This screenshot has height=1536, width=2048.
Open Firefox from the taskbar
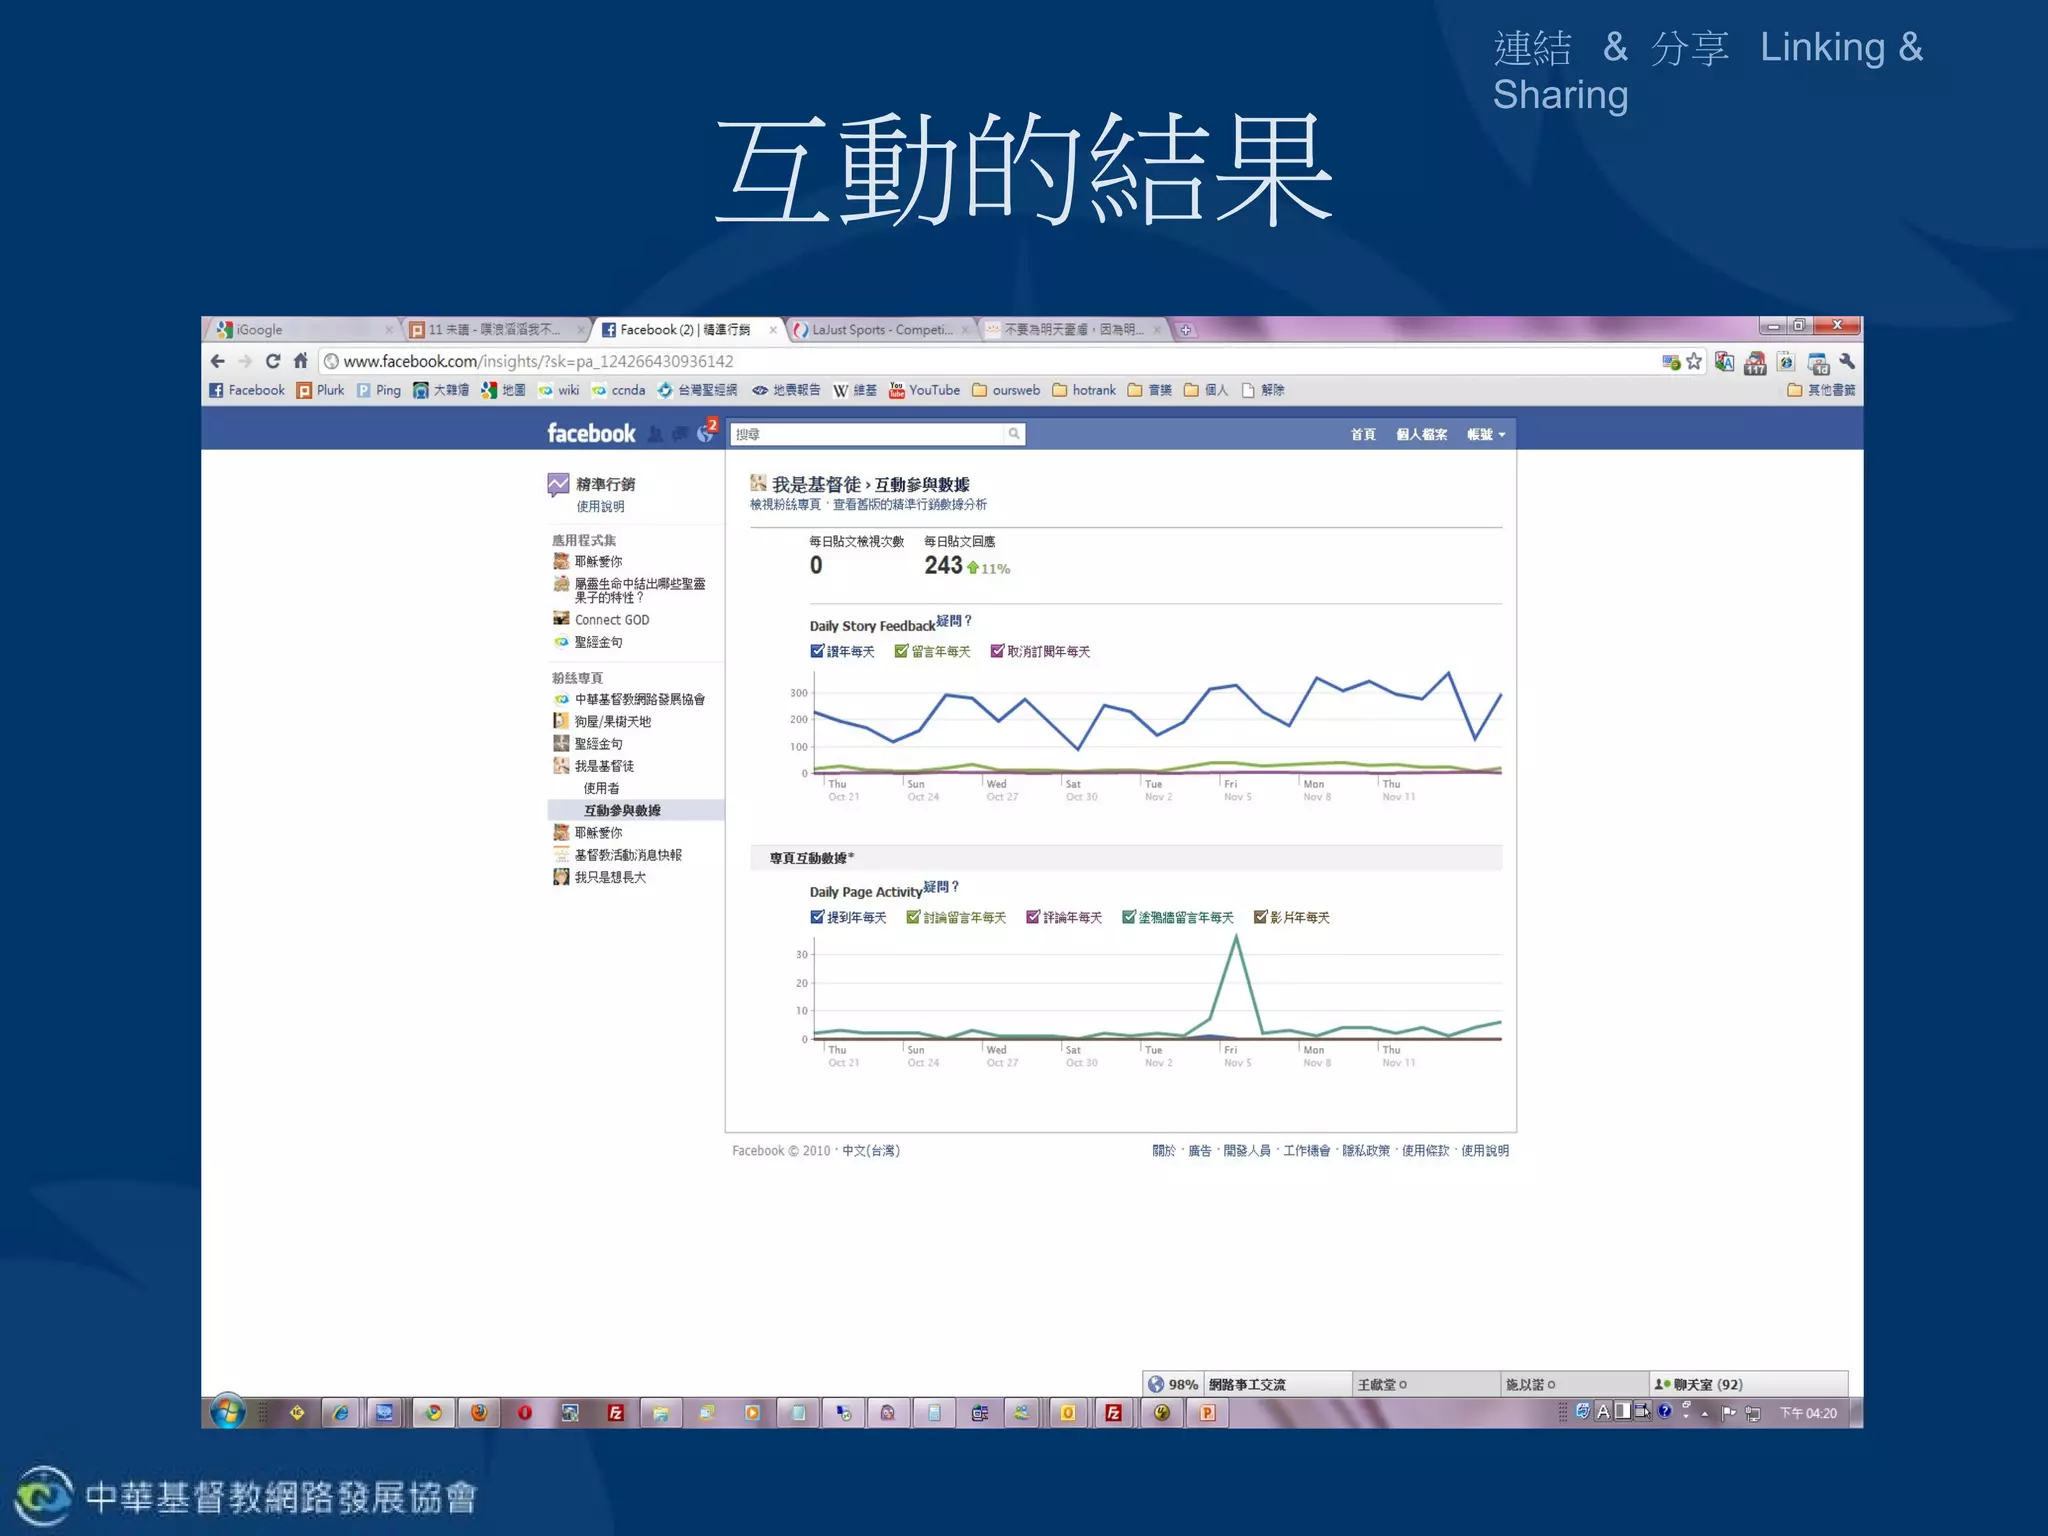point(479,1413)
